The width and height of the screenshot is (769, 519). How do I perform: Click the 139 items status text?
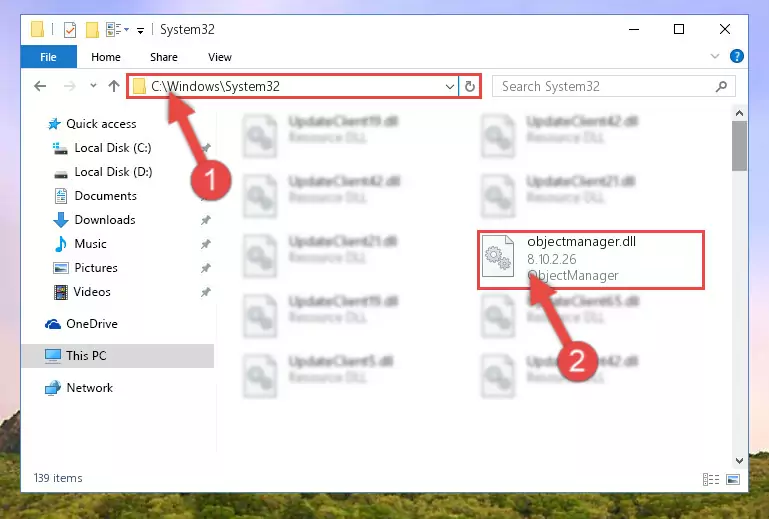[x=58, y=478]
